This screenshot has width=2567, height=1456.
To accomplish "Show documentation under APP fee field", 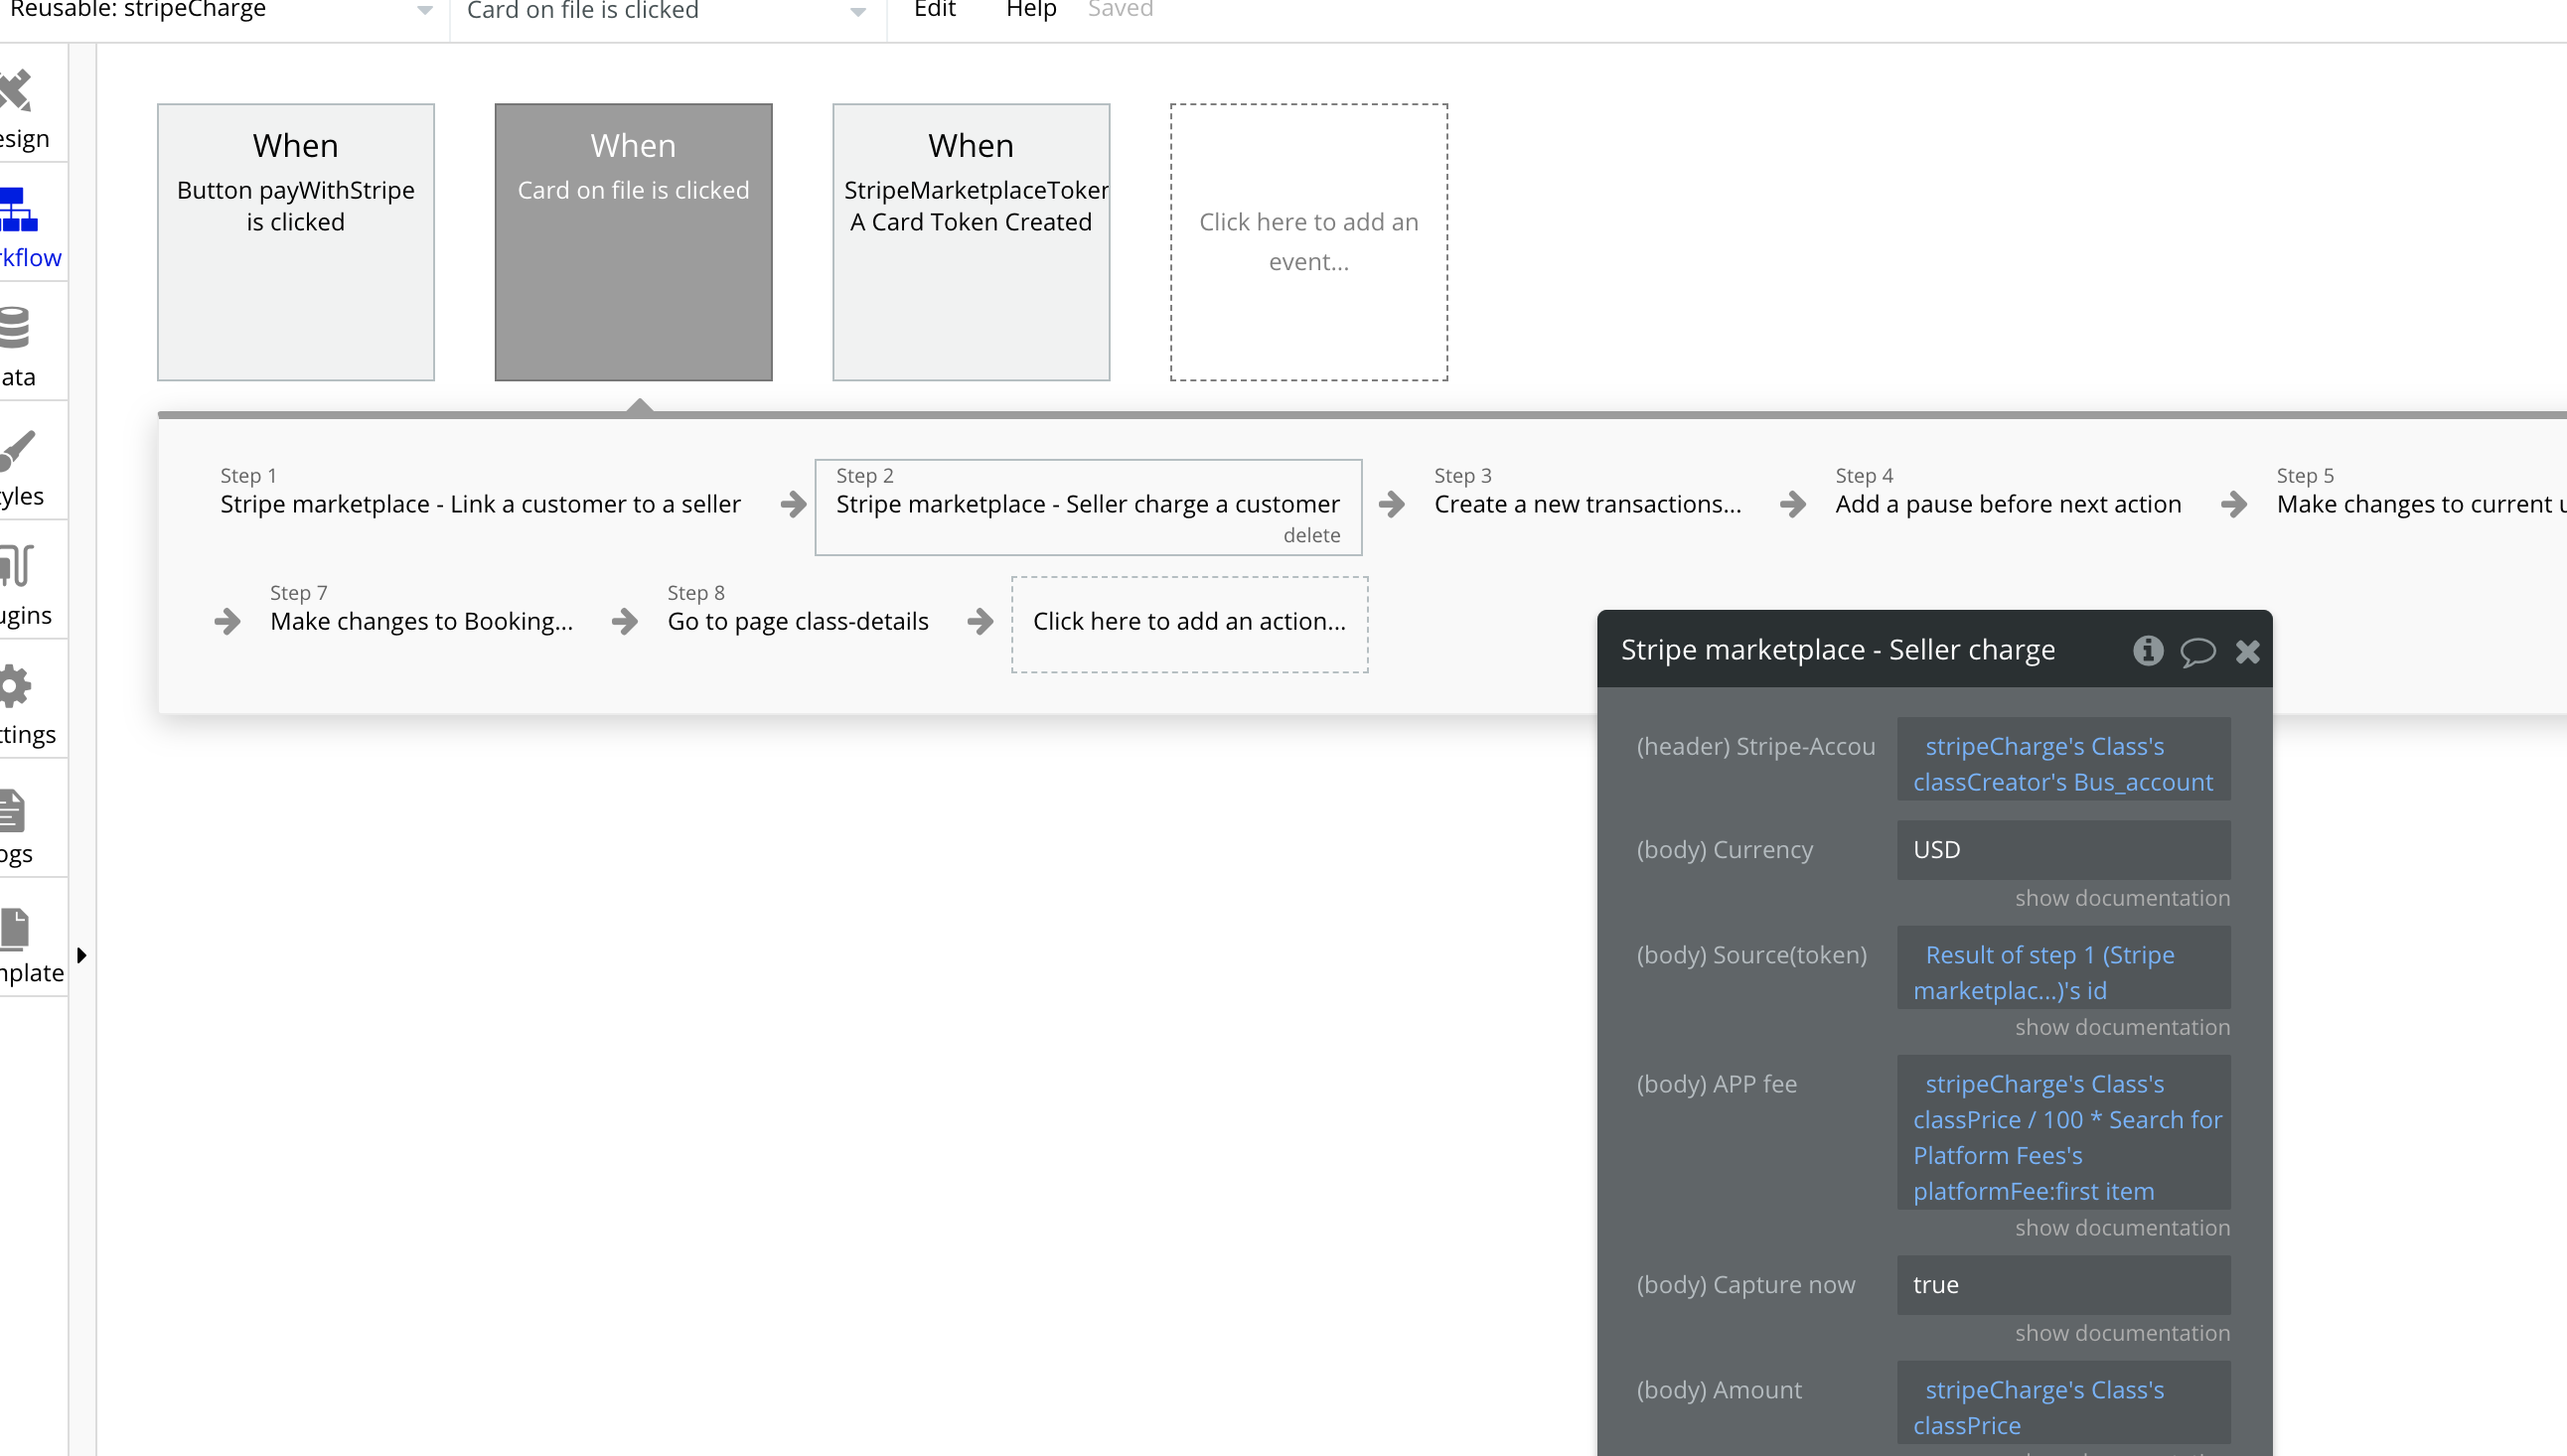I will click(x=2122, y=1228).
